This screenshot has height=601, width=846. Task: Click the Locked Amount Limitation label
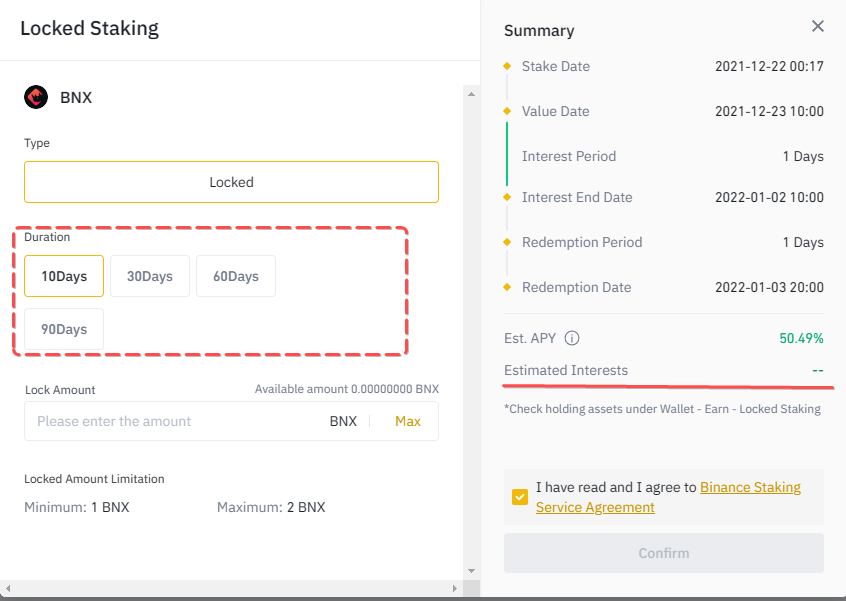tap(94, 479)
